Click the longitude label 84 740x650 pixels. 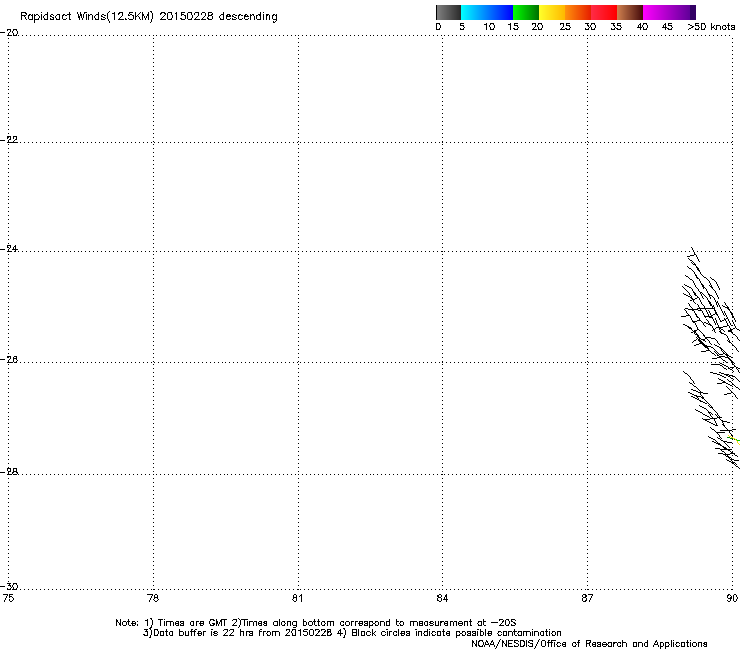pyautogui.click(x=442, y=598)
